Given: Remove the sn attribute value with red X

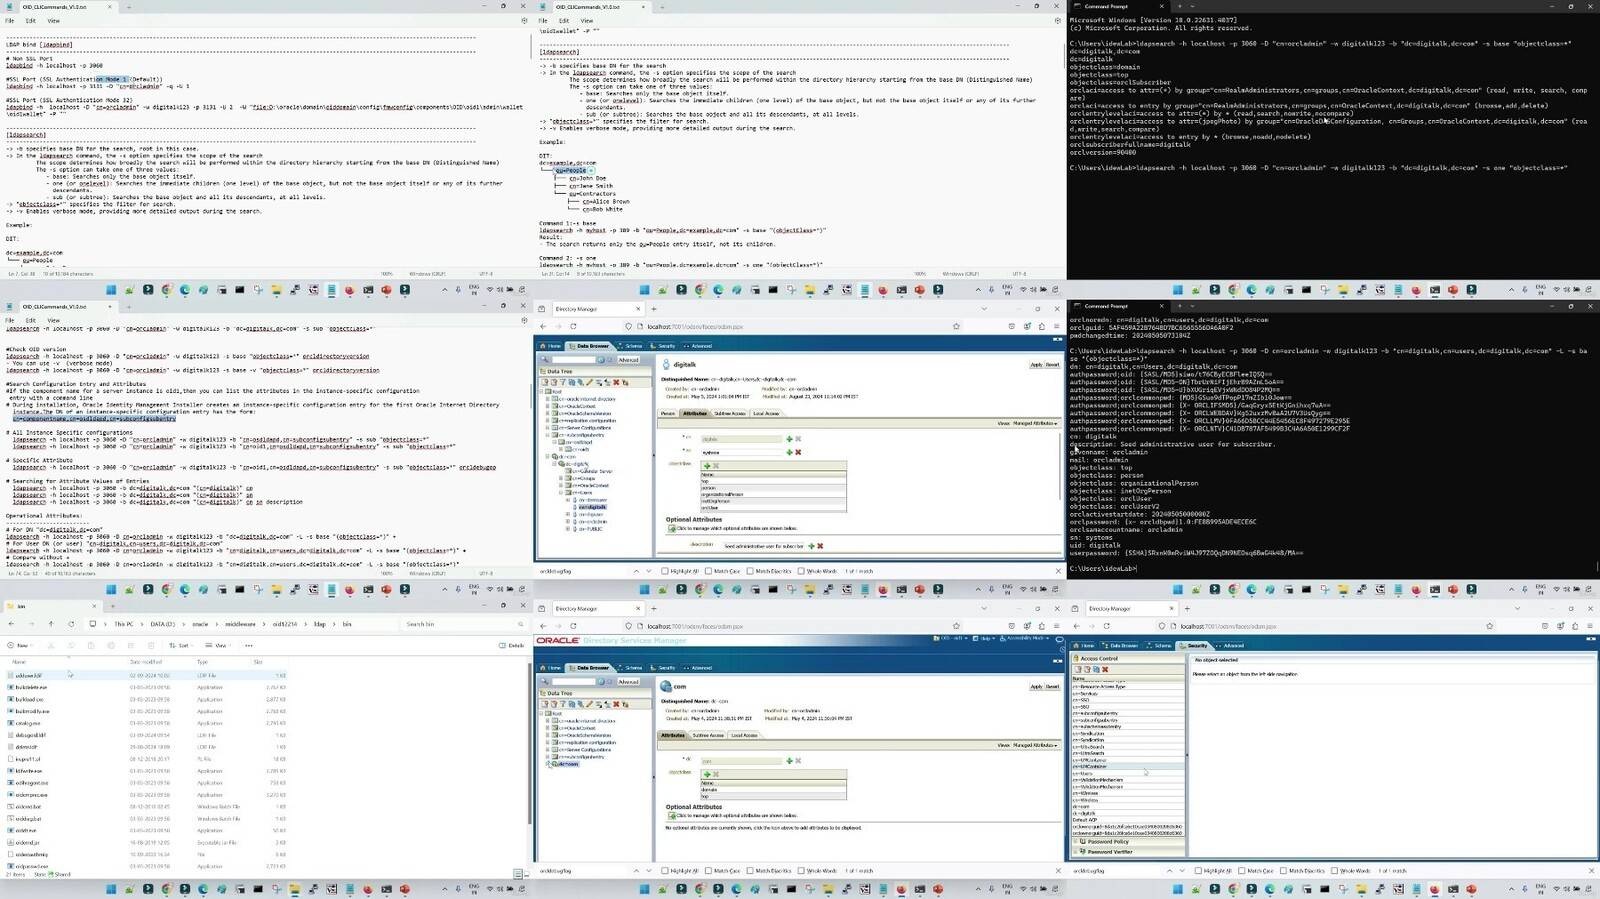Looking at the screenshot, I should (x=798, y=452).
